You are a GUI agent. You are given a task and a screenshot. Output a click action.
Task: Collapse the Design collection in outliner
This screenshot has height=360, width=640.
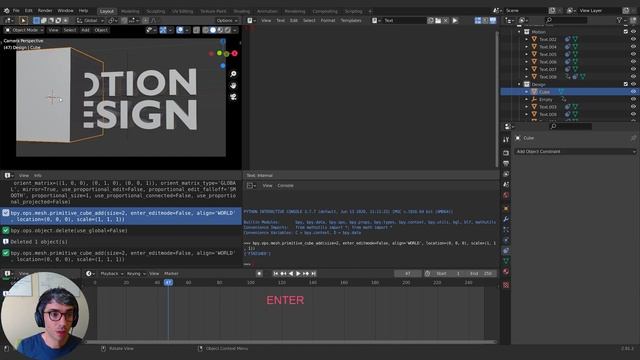pyautogui.click(x=519, y=84)
